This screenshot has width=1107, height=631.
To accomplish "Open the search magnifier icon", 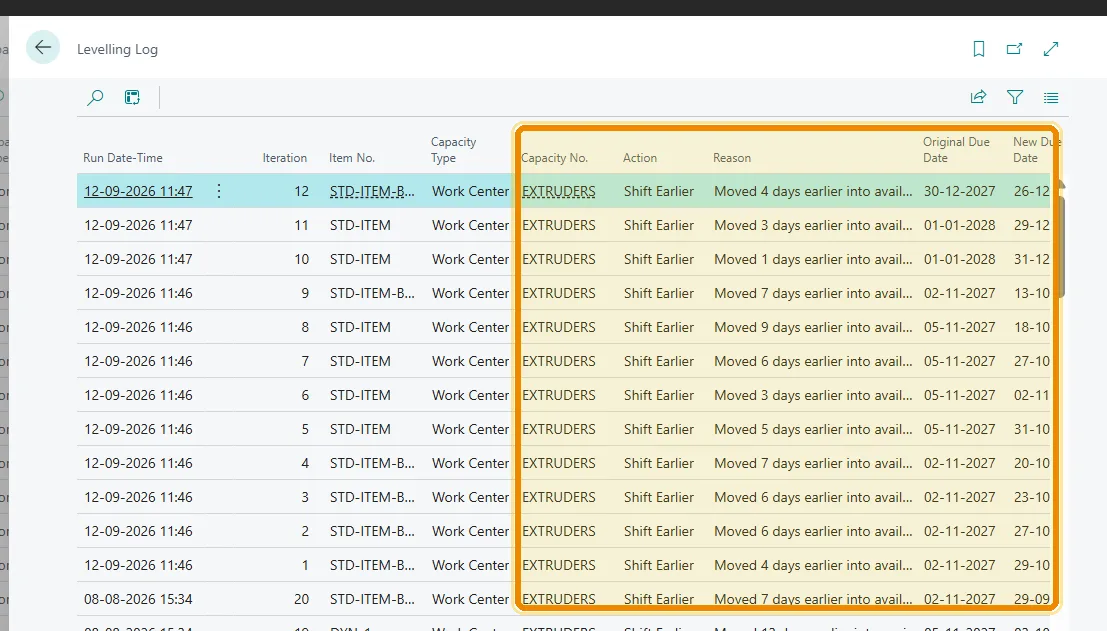I will tap(95, 97).
